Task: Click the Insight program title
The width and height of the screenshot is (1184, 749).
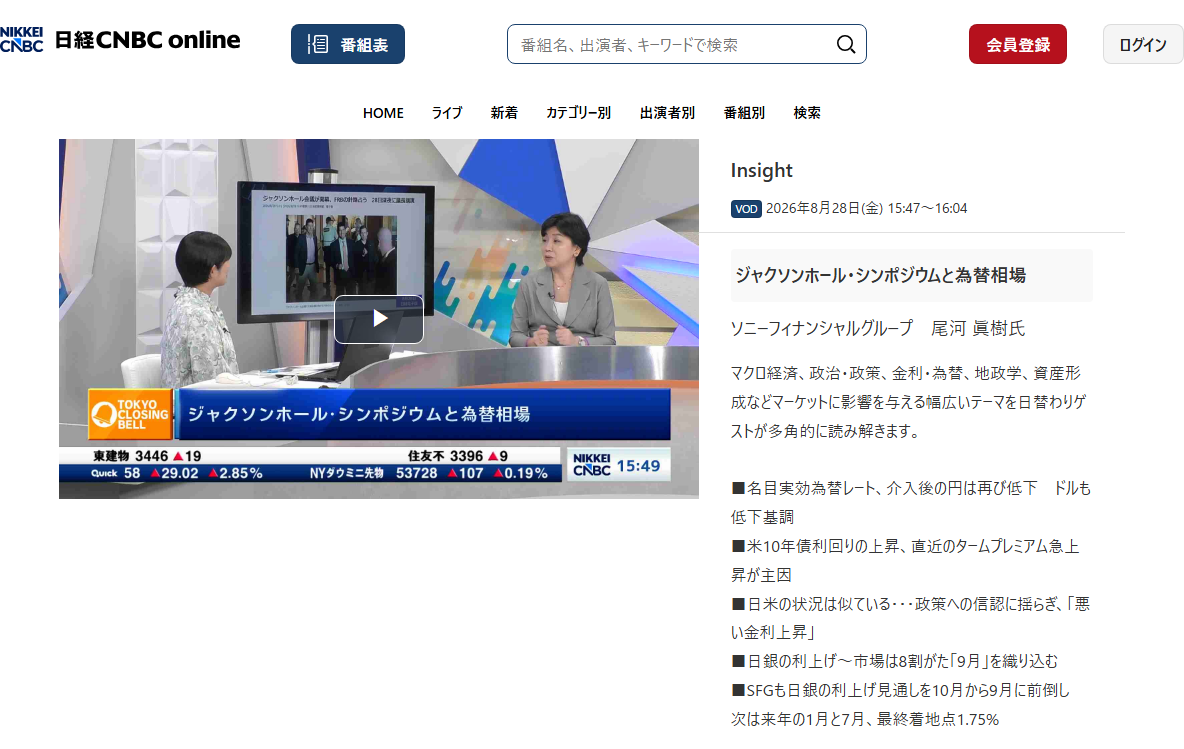Action: 761,171
